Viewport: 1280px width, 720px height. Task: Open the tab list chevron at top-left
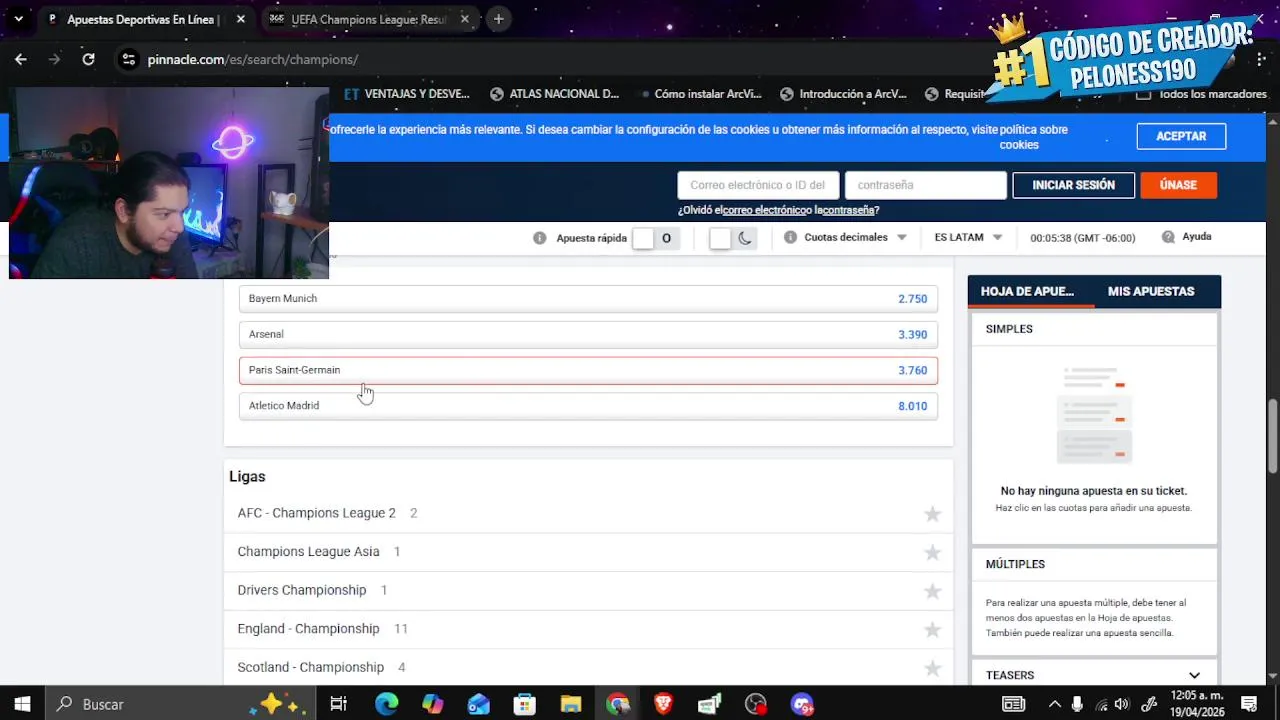(x=18, y=19)
